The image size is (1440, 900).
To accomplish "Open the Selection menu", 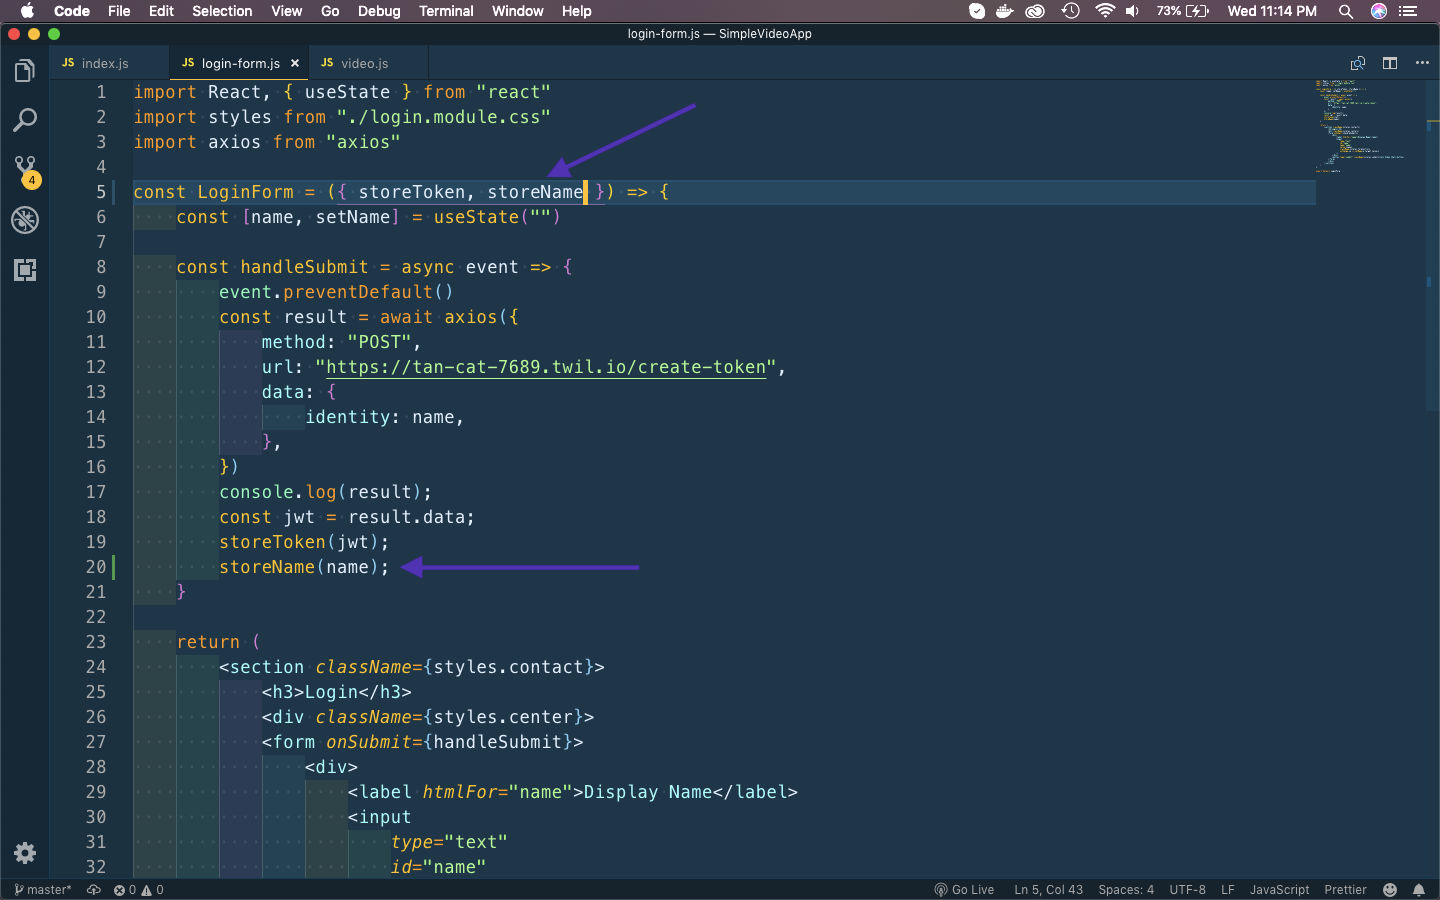I will pyautogui.click(x=222, y=11).
